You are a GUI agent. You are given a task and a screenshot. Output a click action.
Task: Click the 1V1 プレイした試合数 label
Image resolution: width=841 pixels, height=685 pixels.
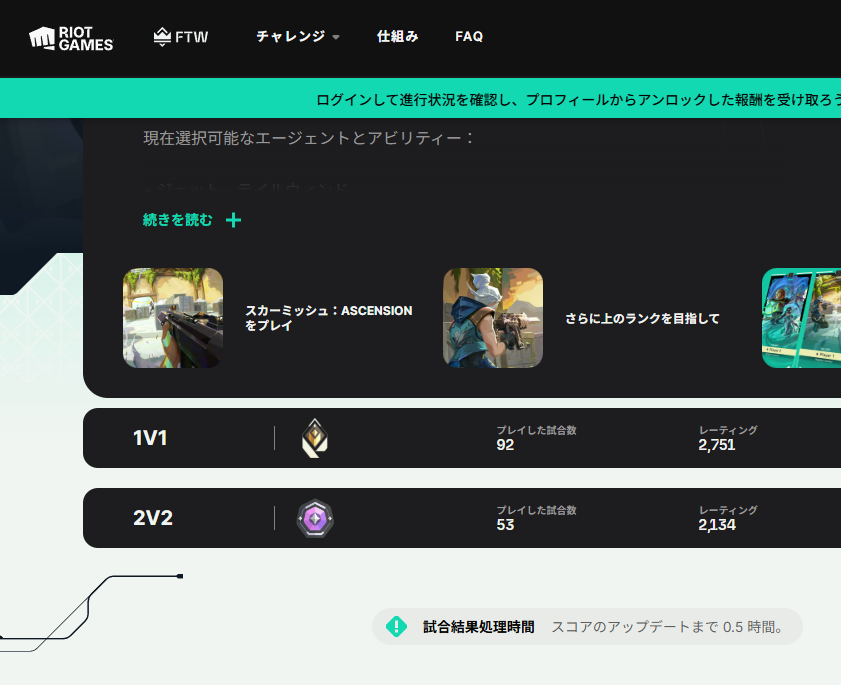click(x=536, y=430)
